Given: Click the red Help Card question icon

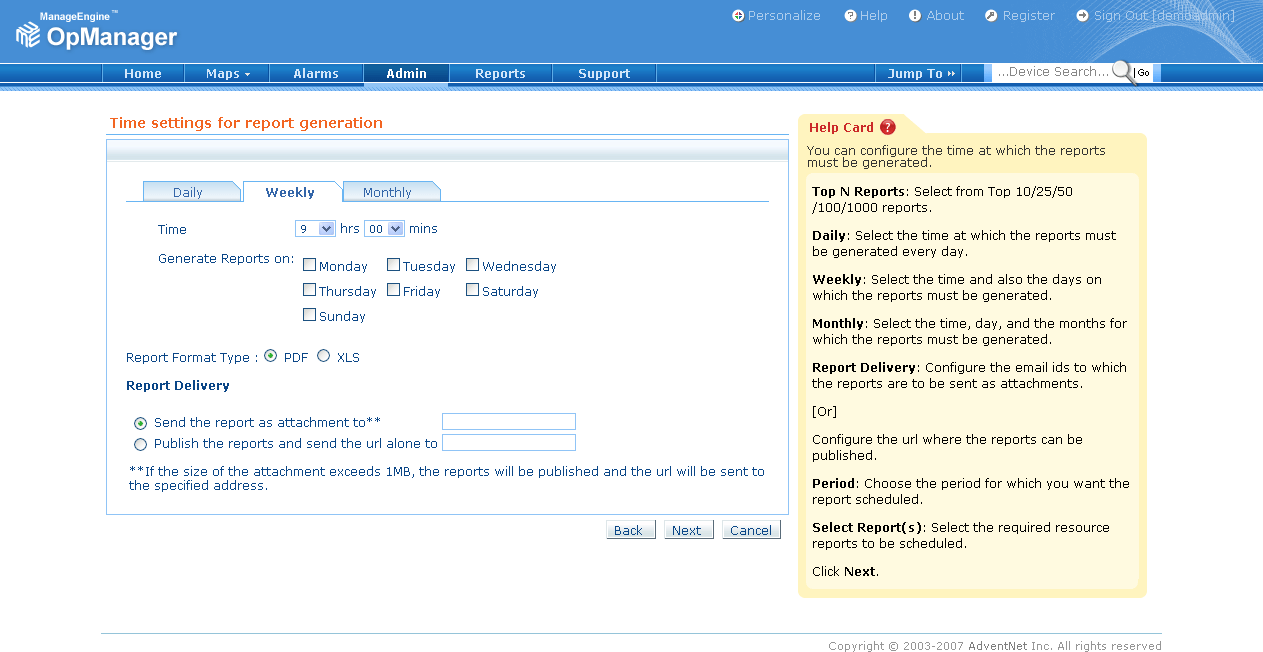Looking at the screenshot, I should coord(888,127).
